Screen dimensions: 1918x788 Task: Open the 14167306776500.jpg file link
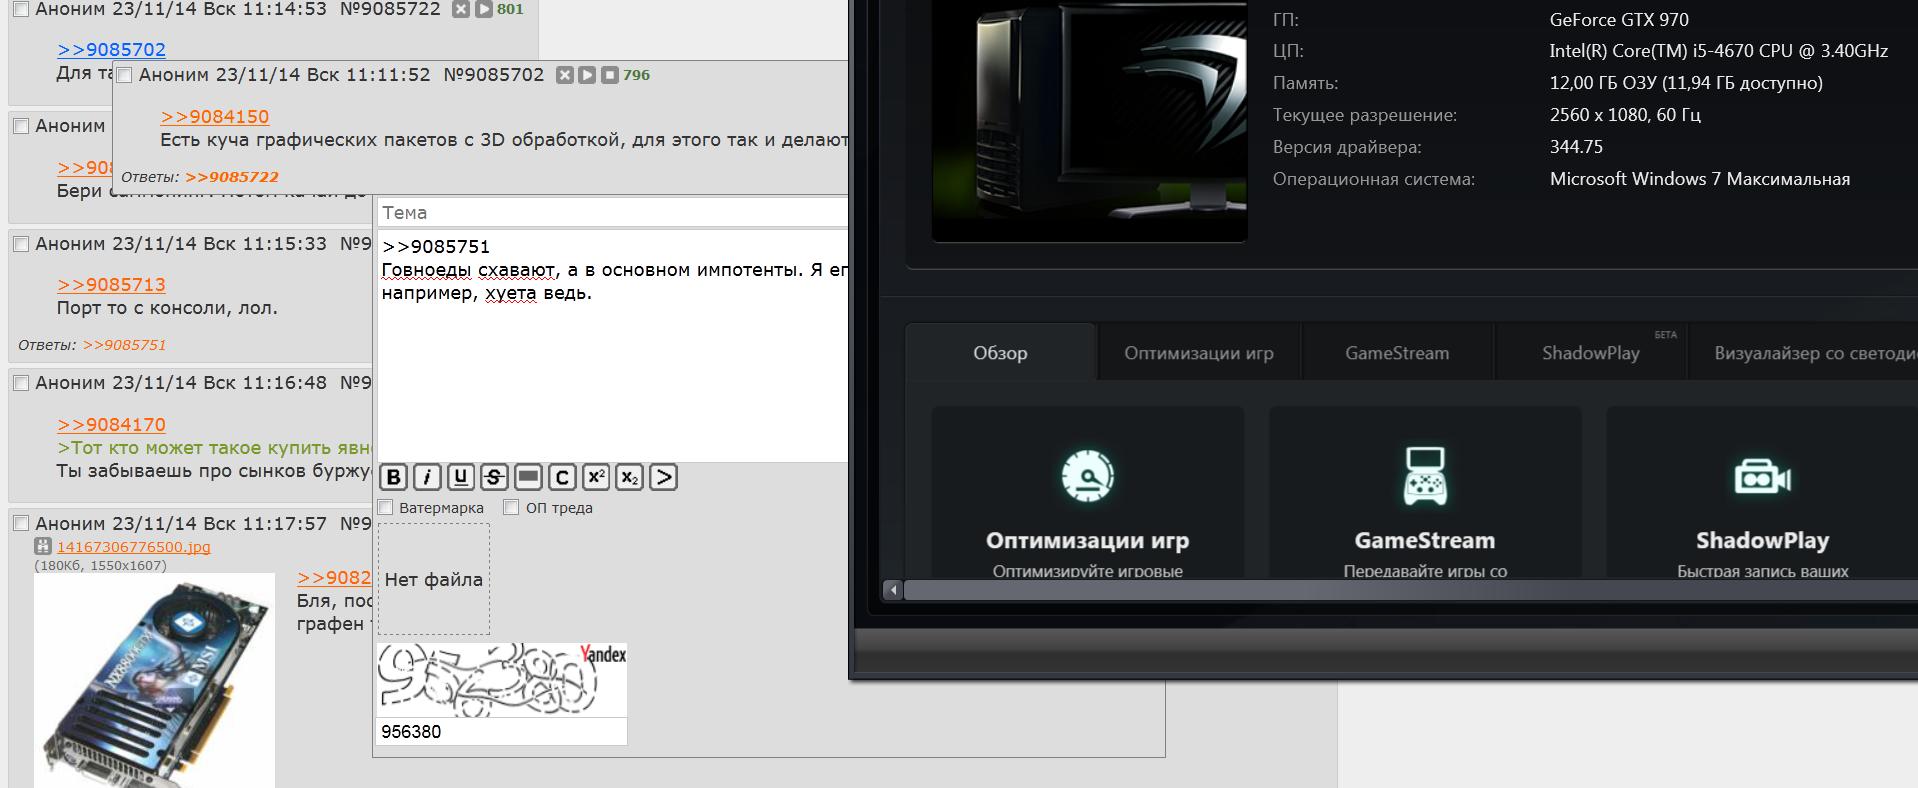pos(134,547)
